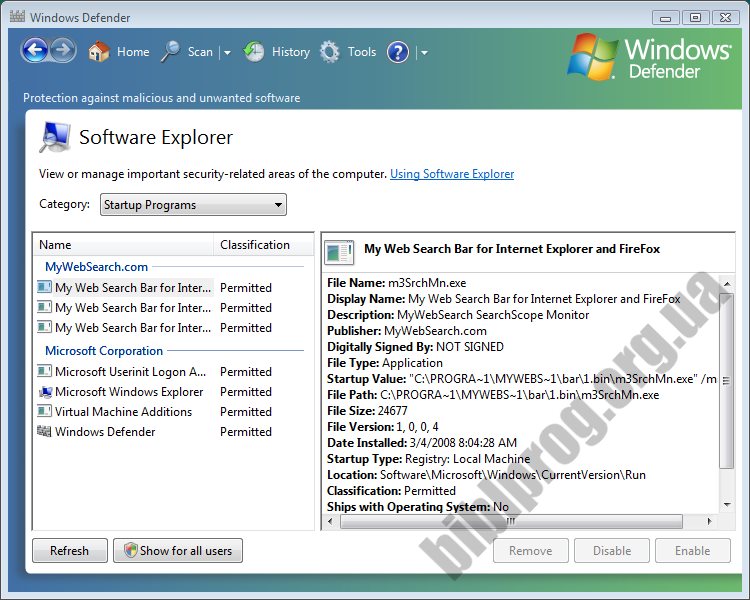Open the Home menu label
750x600 pixels.
[x=133, y=52]
